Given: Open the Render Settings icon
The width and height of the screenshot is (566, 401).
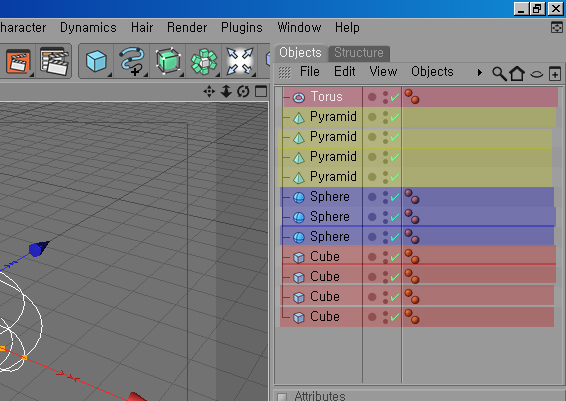Looking at the screenshot, I should tap(53, 61).
